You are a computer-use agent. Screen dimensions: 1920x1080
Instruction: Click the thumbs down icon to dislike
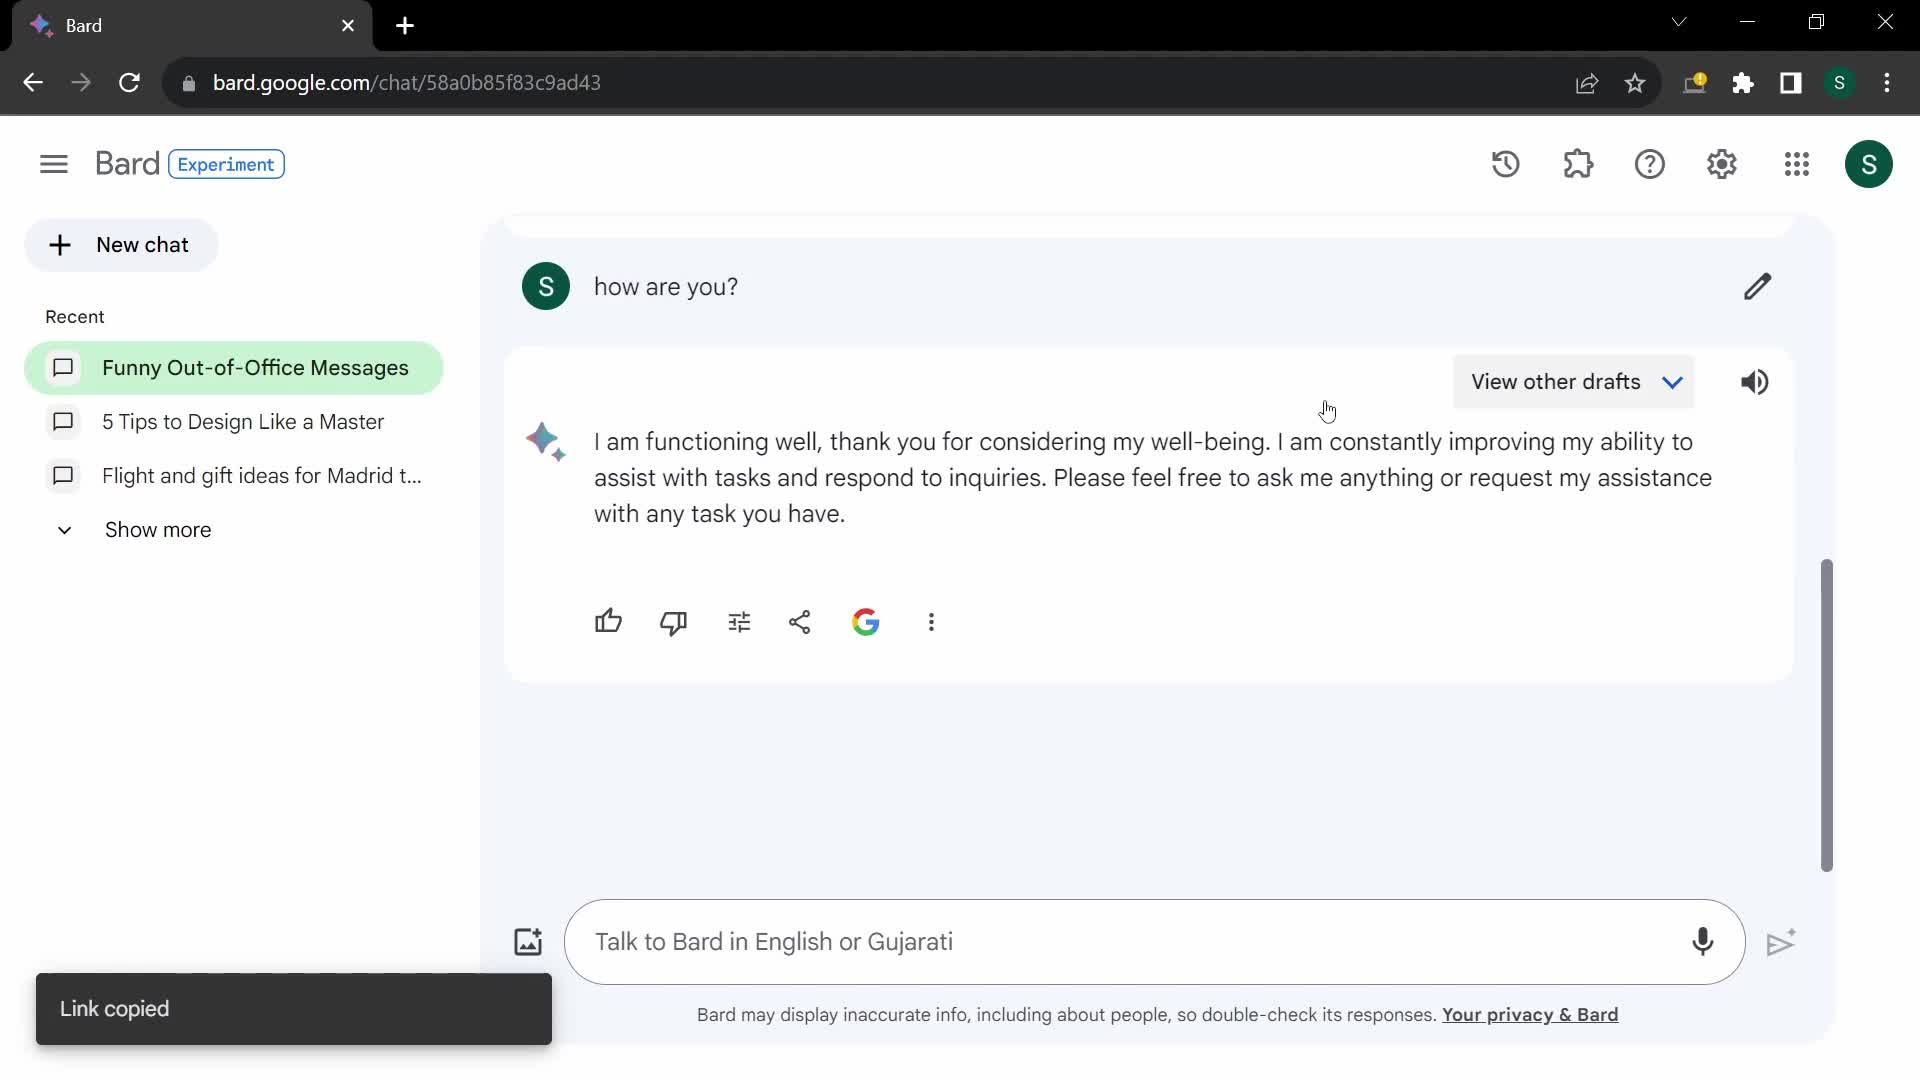pos(674,622)
